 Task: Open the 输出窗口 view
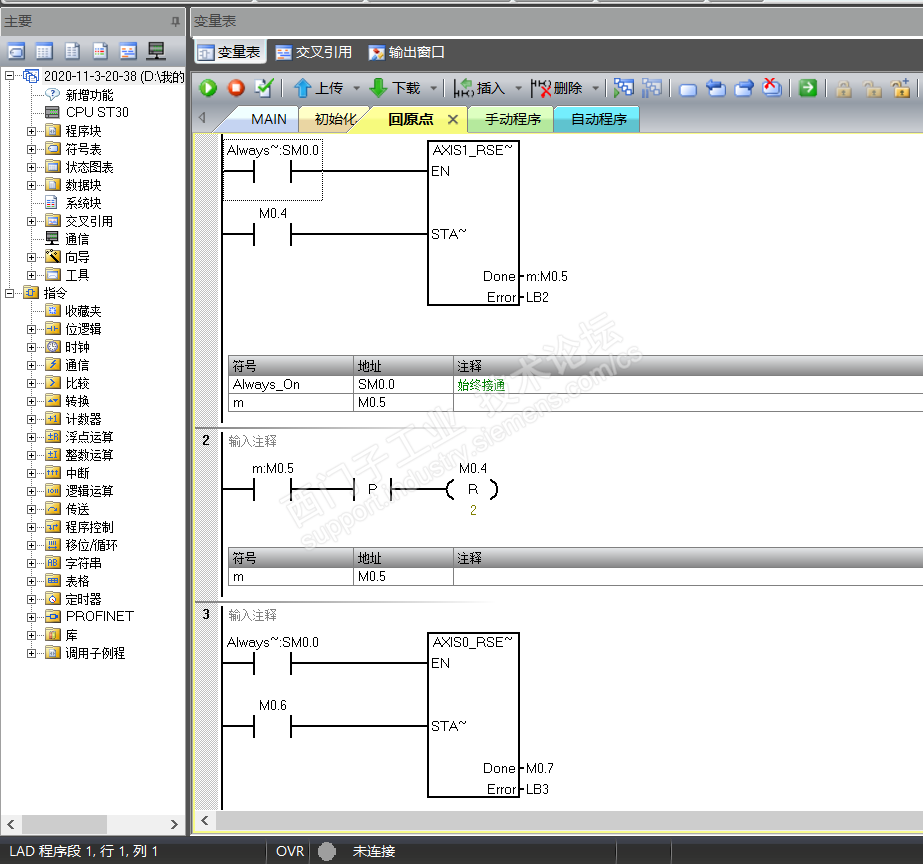point(406,52)
